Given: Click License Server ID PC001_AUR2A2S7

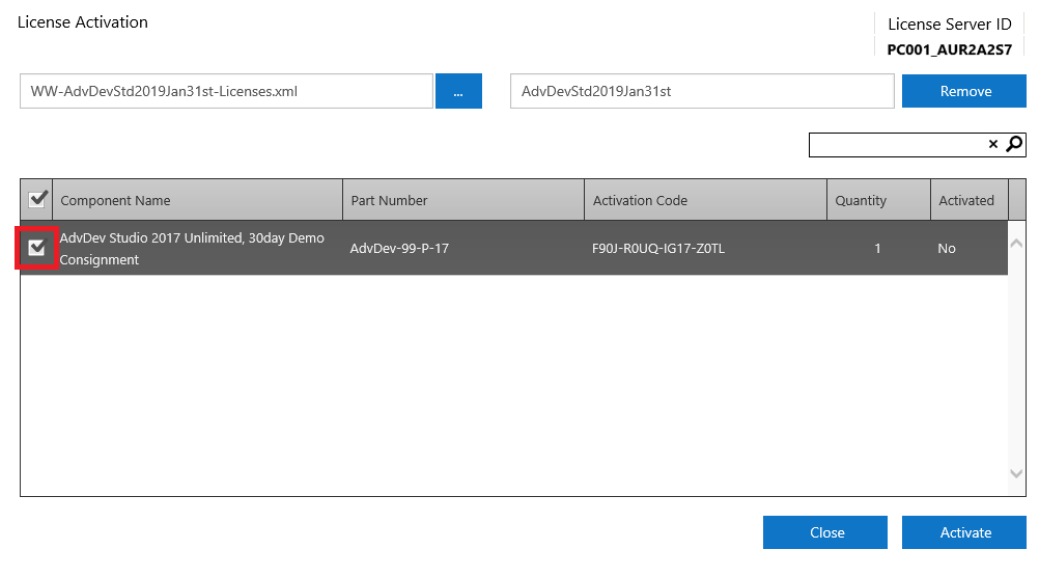Looking at the screenshot, I should pyautogui.click(x=949, y=50).
